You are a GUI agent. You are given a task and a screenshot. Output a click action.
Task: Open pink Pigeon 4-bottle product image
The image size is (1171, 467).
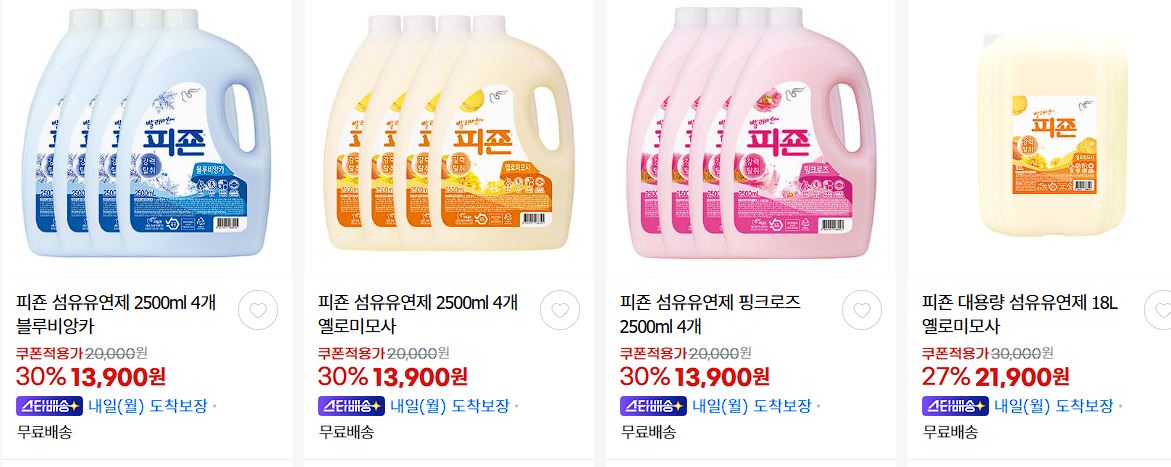(x=751, y=133)
